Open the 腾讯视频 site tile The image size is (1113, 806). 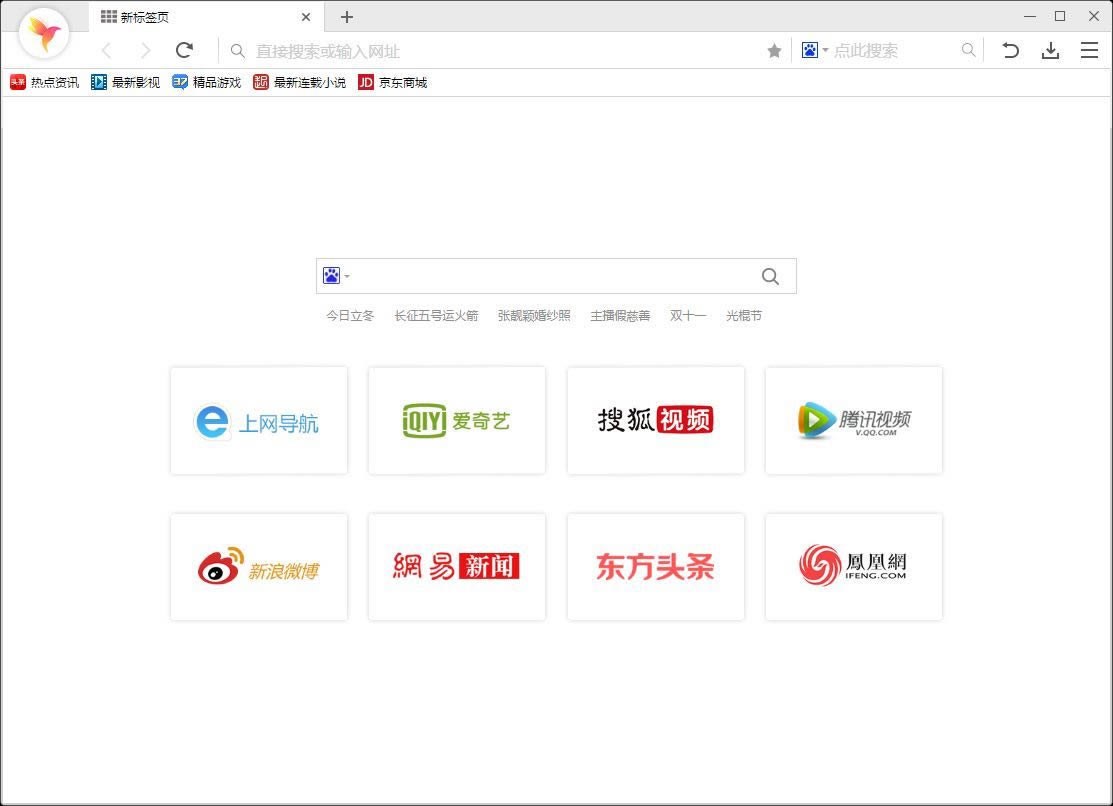click(x=854, y=421)
